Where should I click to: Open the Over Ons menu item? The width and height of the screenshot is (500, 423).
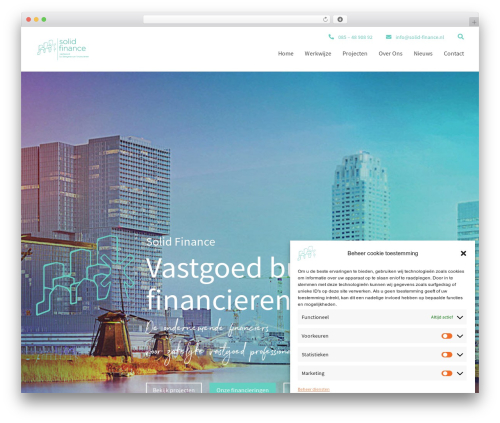390,54
